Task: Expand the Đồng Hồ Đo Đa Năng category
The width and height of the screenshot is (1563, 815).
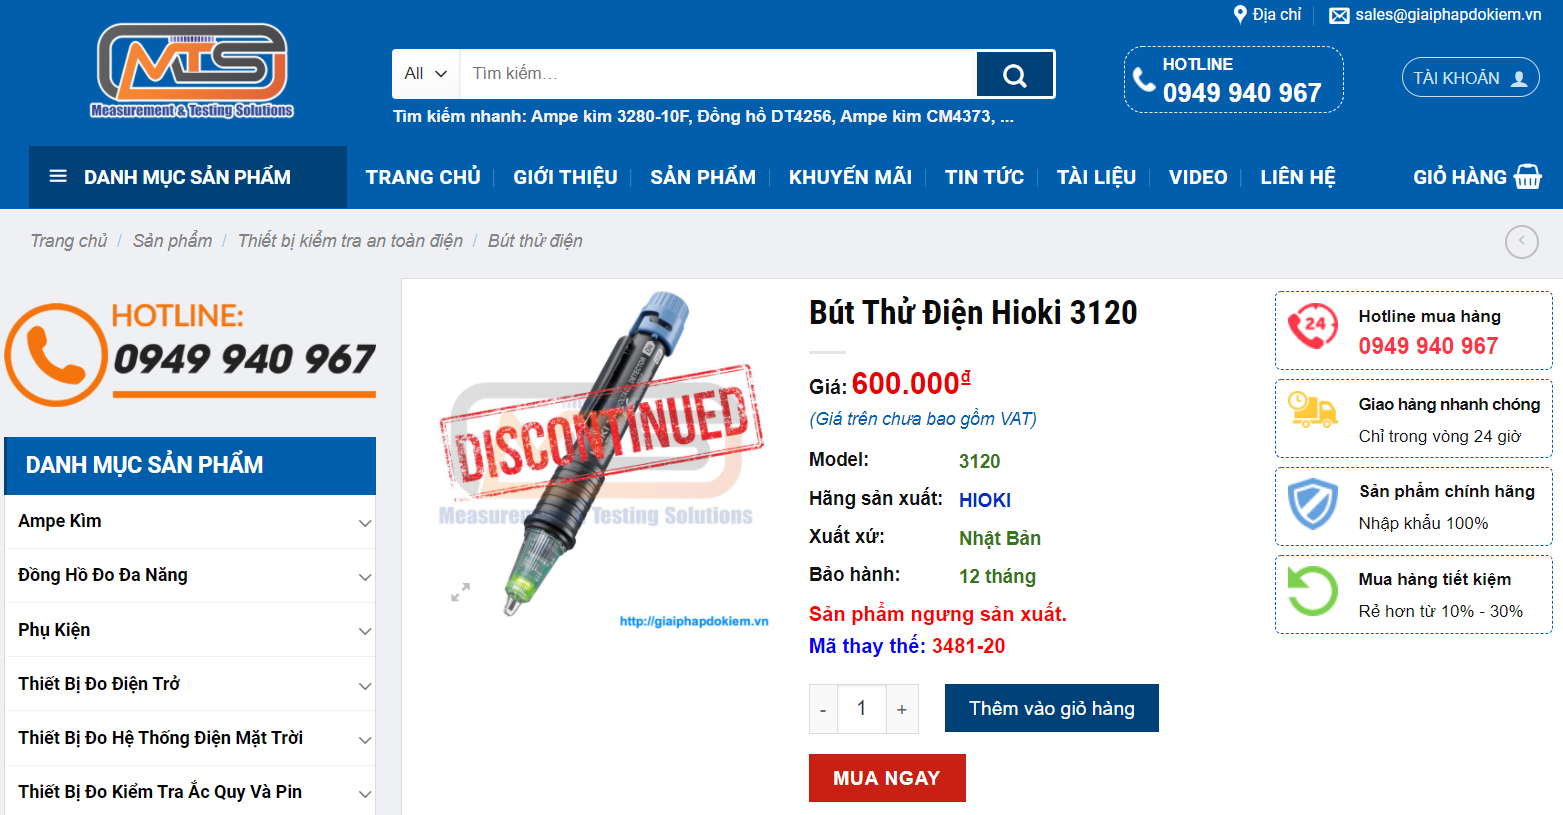Action: 365,577
